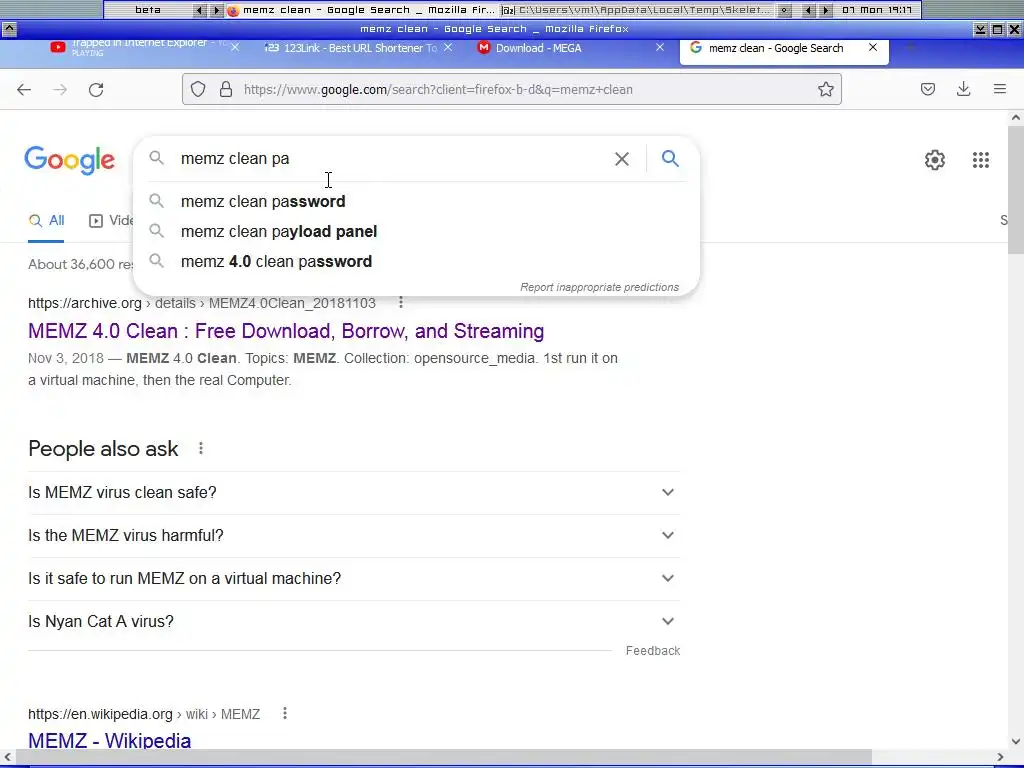Switch to the 123Link URL Shortener tab
1024x768 pixels.
359,48
